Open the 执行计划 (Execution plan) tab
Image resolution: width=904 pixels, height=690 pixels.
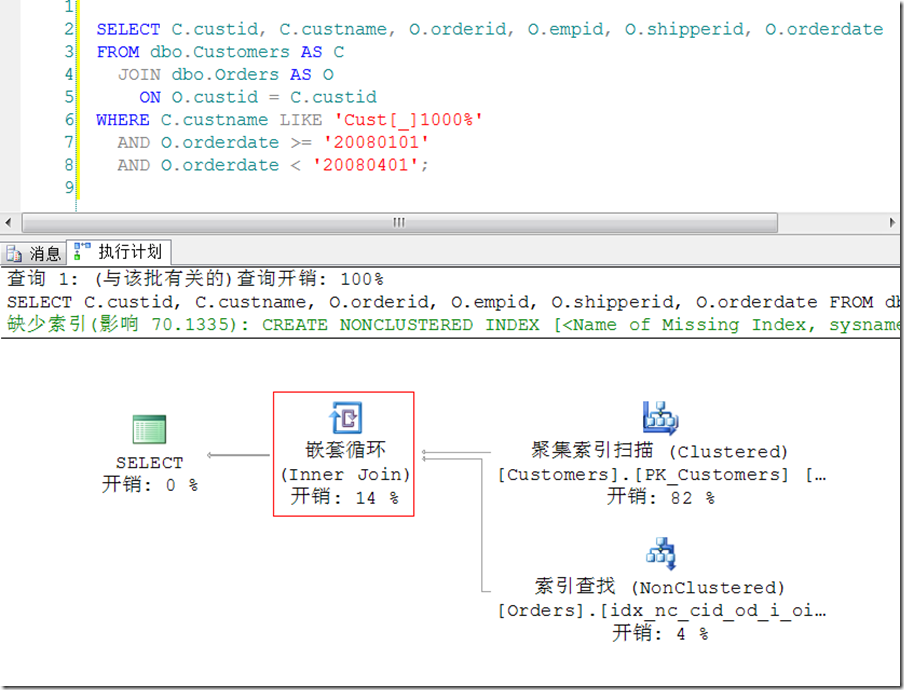tap(119, 252)
